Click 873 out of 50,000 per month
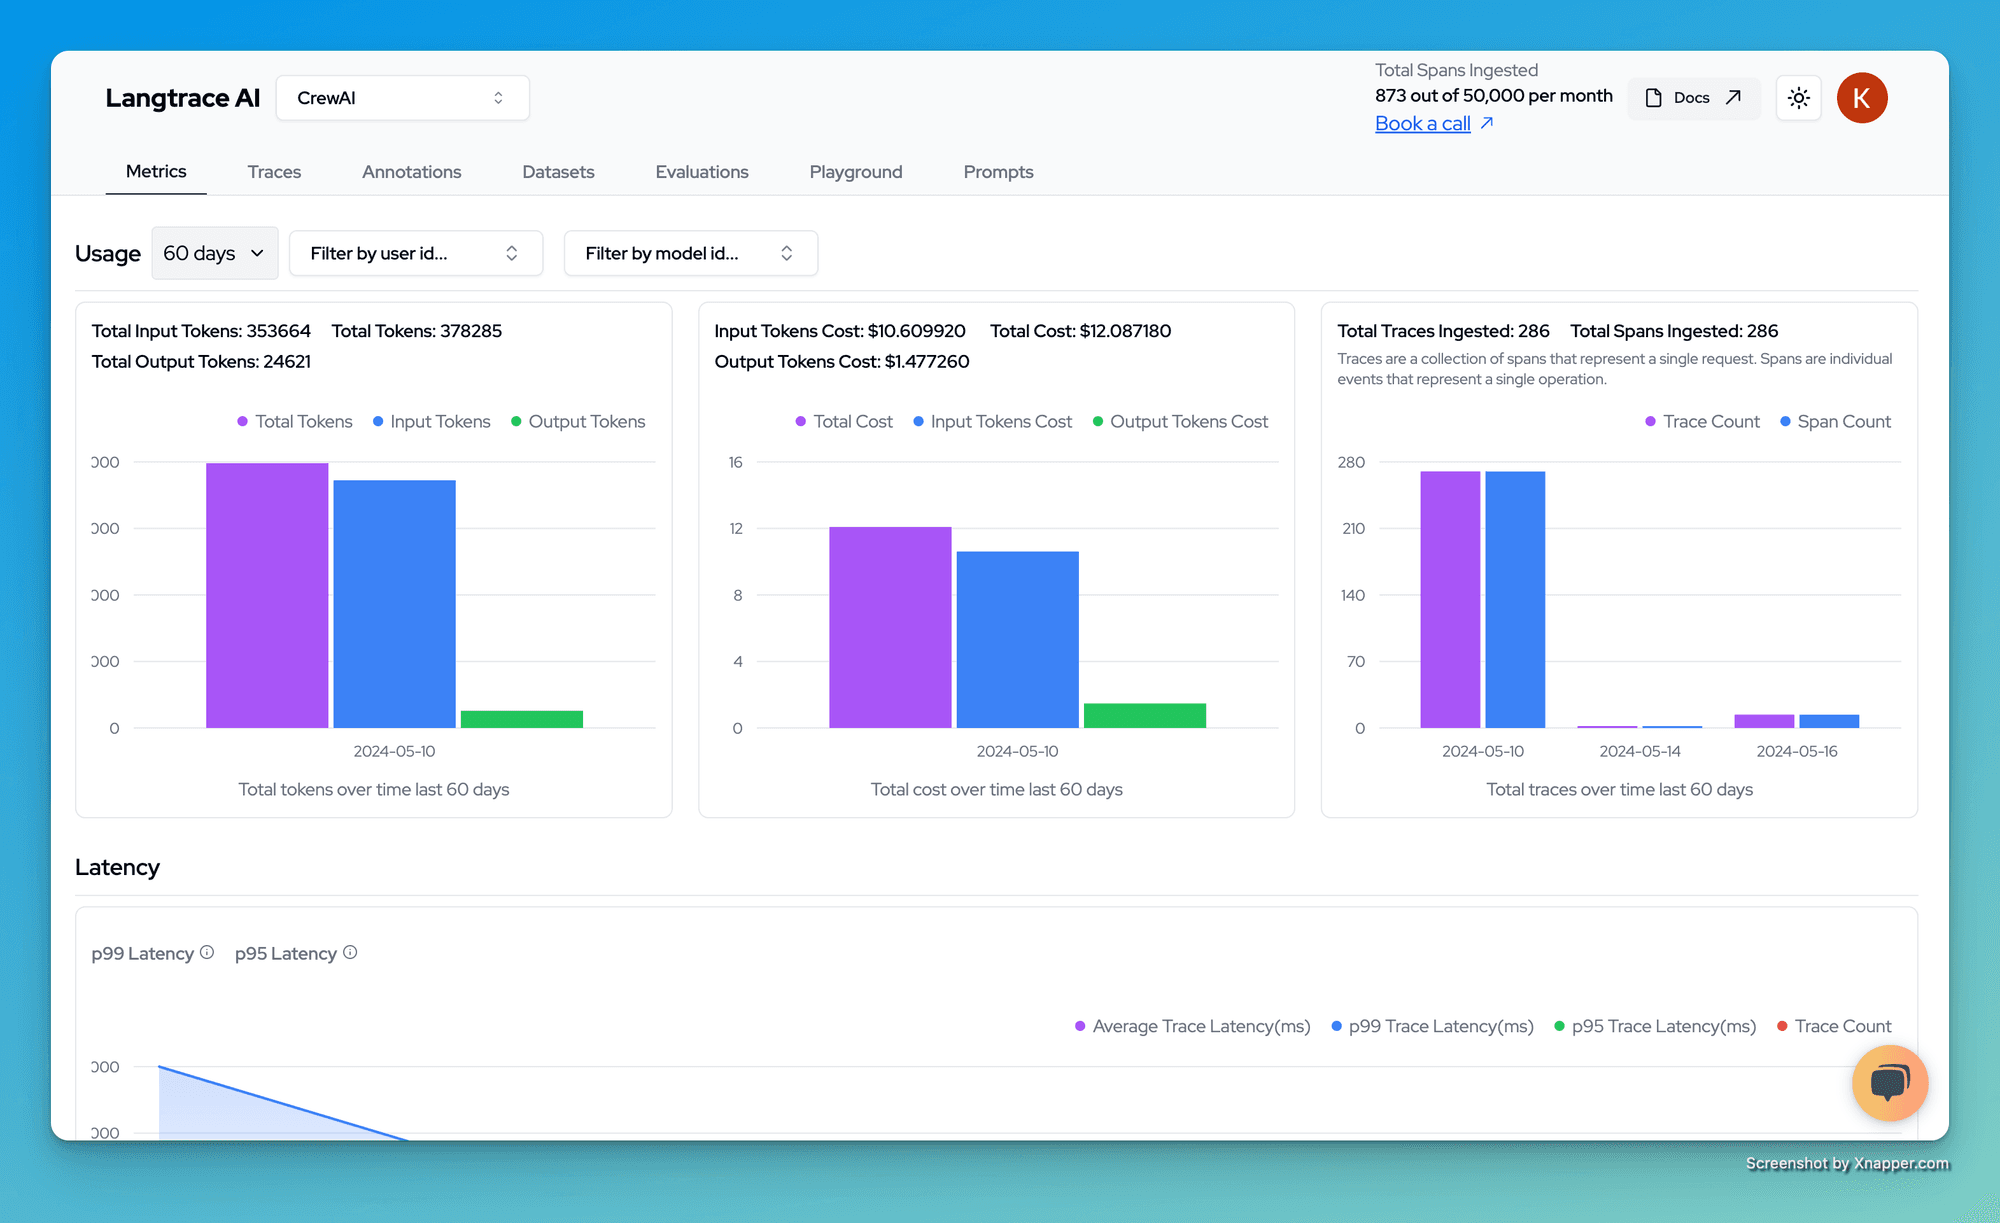This screenshot has width=2000, height=1223. 1493,96
